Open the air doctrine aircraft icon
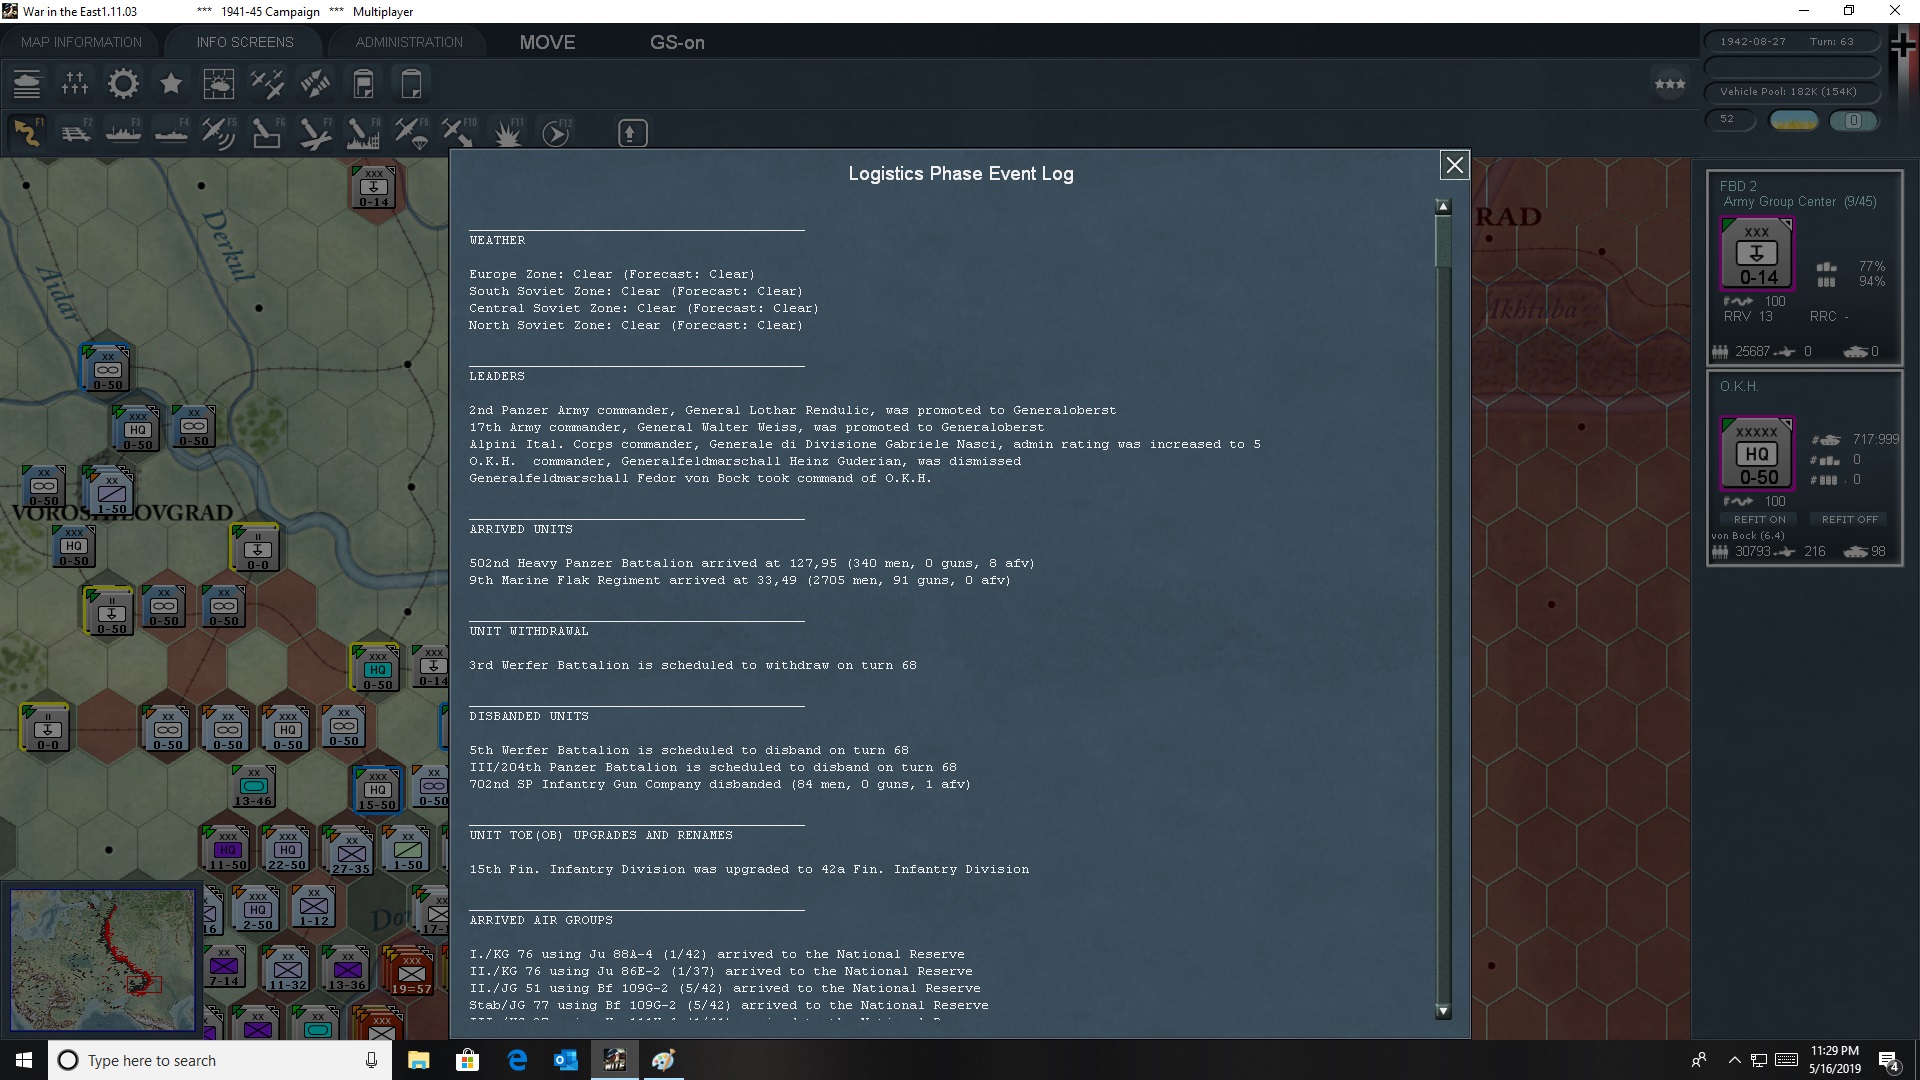The height and width of the screenshot is (1080, 1920). [x=267, y=84]
